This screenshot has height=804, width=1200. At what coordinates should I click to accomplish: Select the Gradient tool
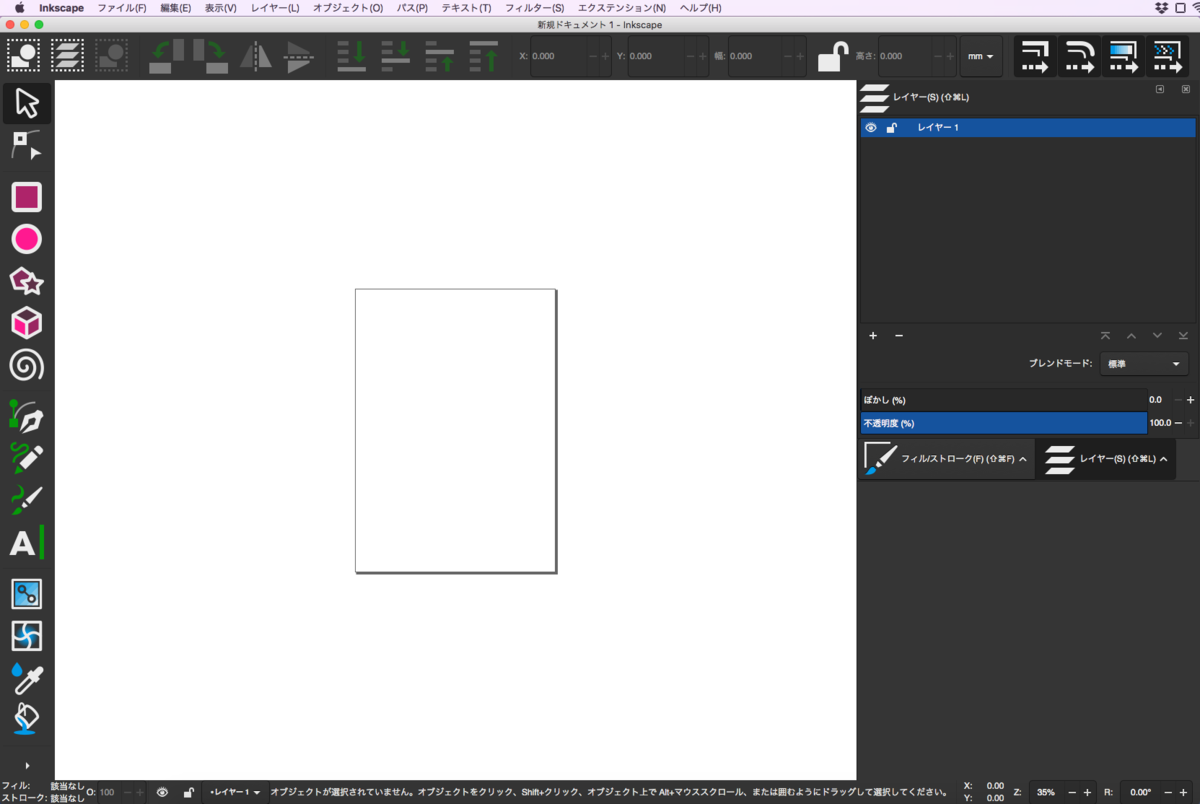tap(26, 594)
